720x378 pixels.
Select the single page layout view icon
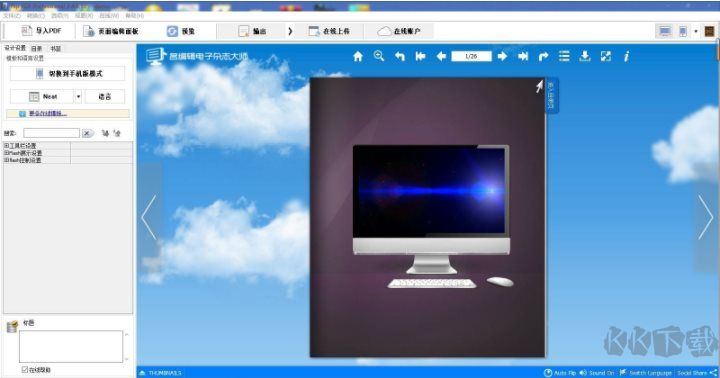683,31
